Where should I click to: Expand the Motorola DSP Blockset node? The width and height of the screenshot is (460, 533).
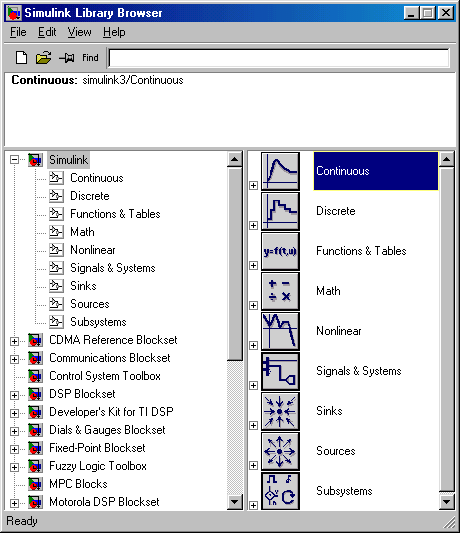pyautogui.click(x=14, y=503)
